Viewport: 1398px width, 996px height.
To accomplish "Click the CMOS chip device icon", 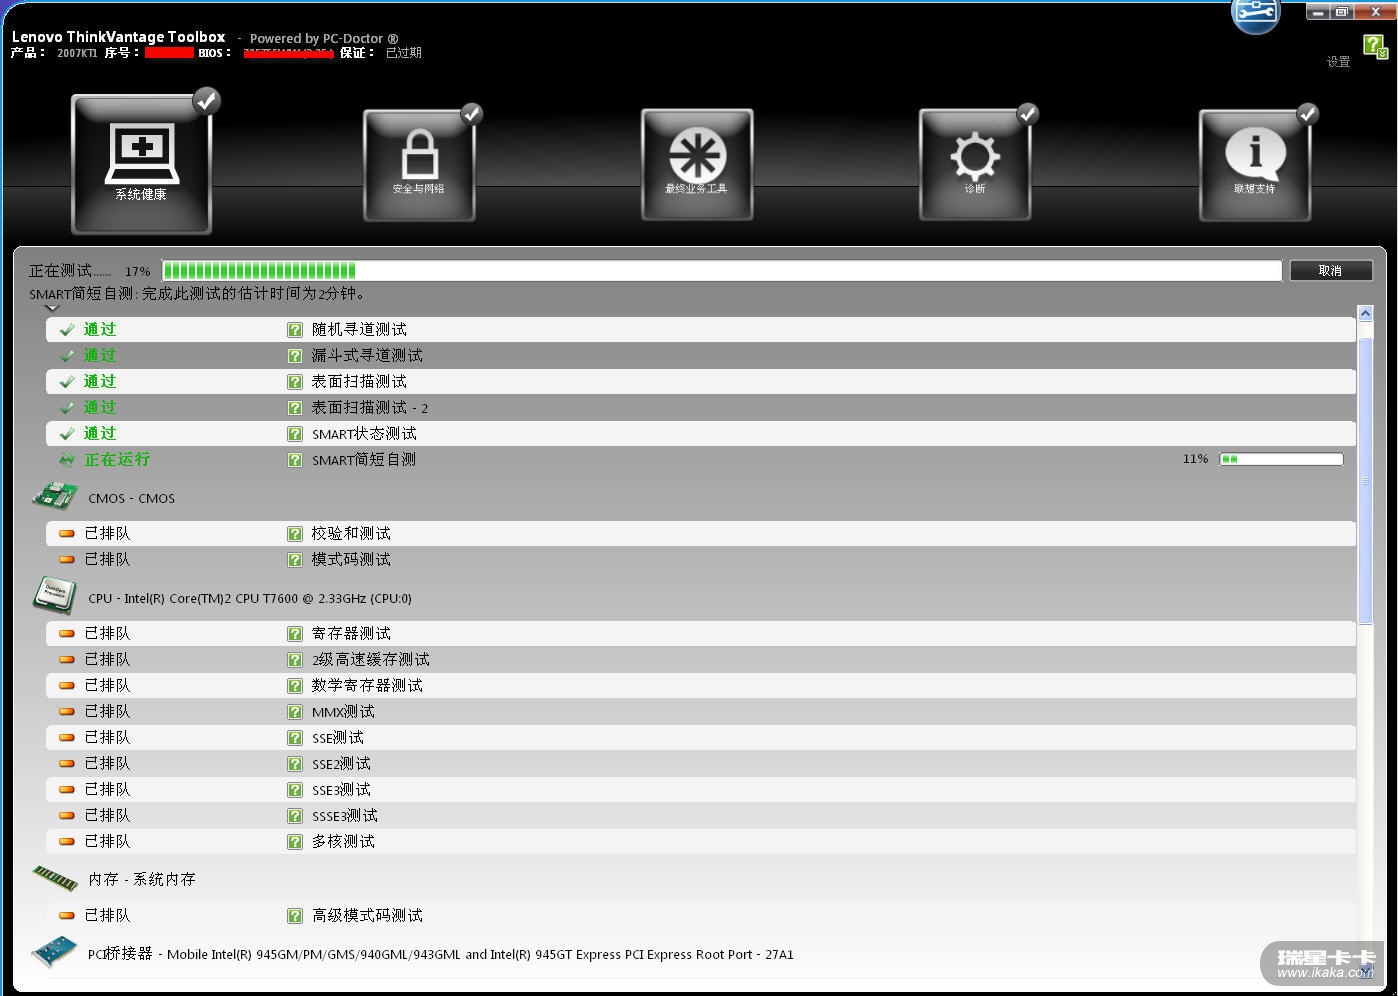I will point(55,495).
